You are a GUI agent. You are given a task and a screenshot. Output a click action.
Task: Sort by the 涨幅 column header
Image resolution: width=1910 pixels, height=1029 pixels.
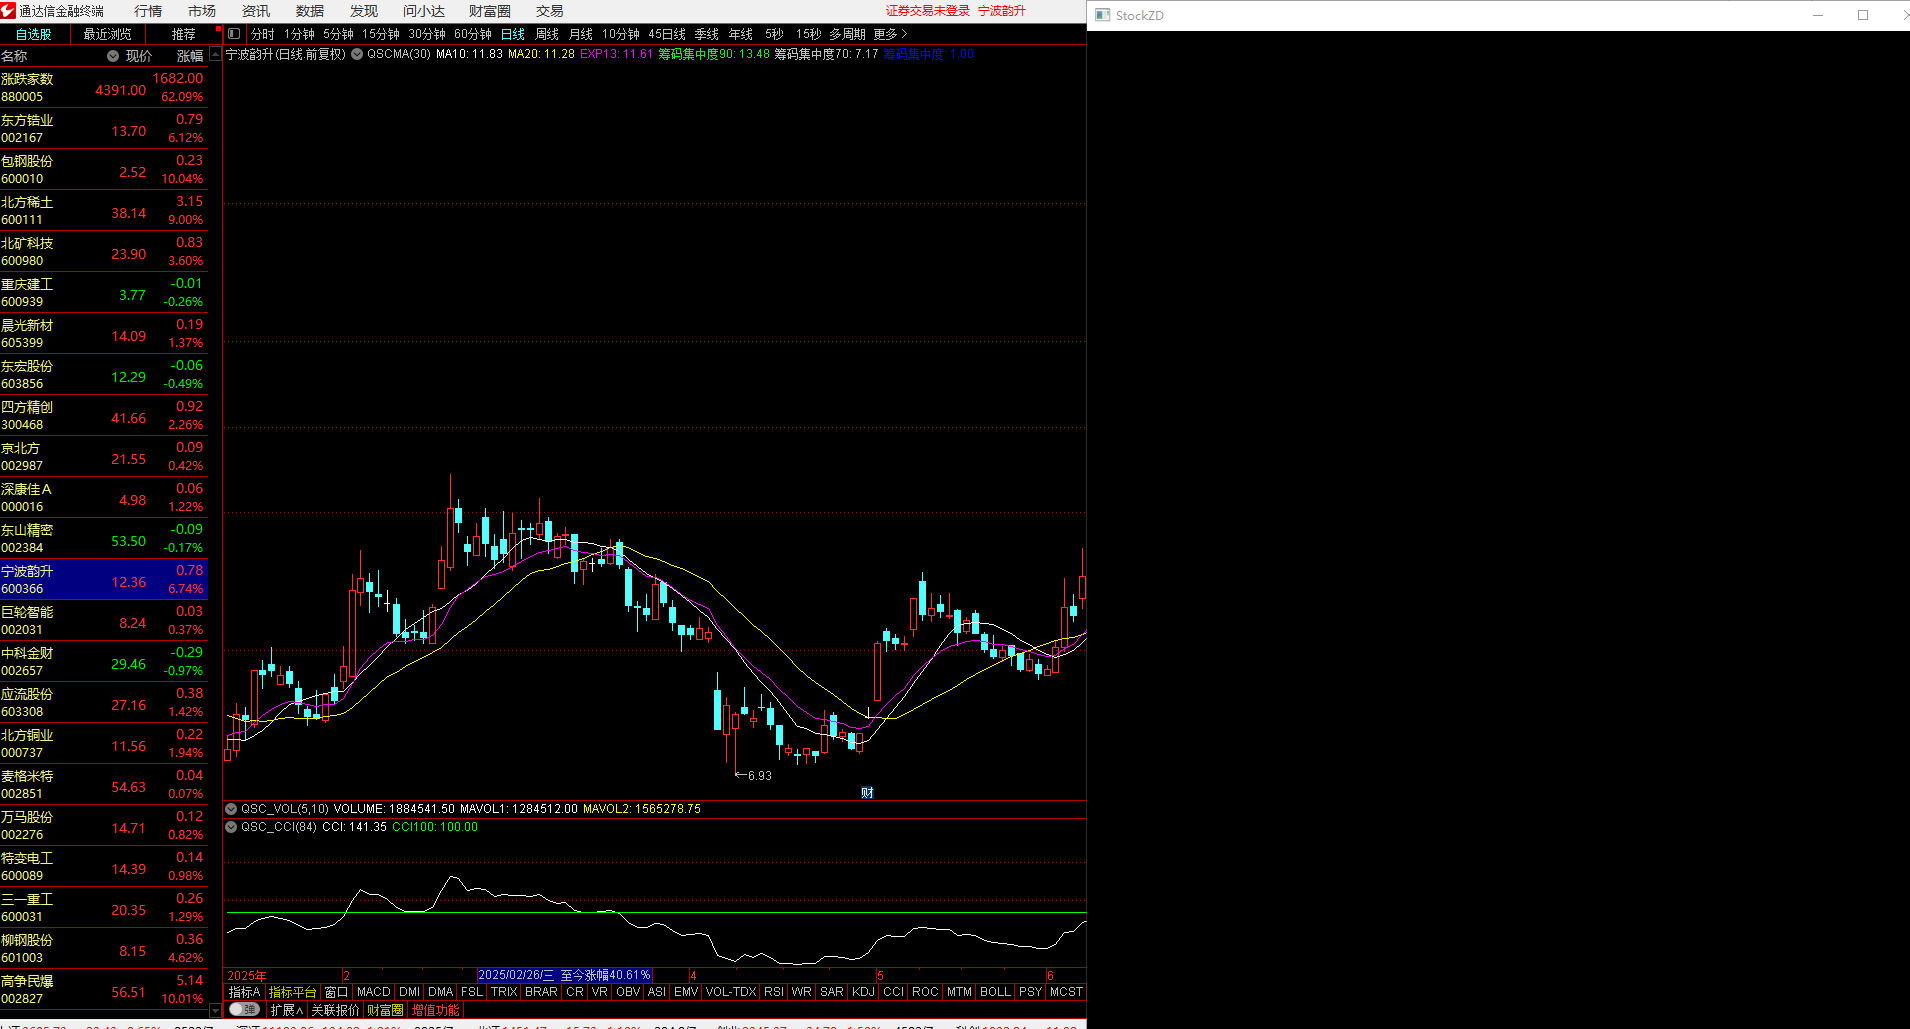pyautogui.click(x=190, y=56)
